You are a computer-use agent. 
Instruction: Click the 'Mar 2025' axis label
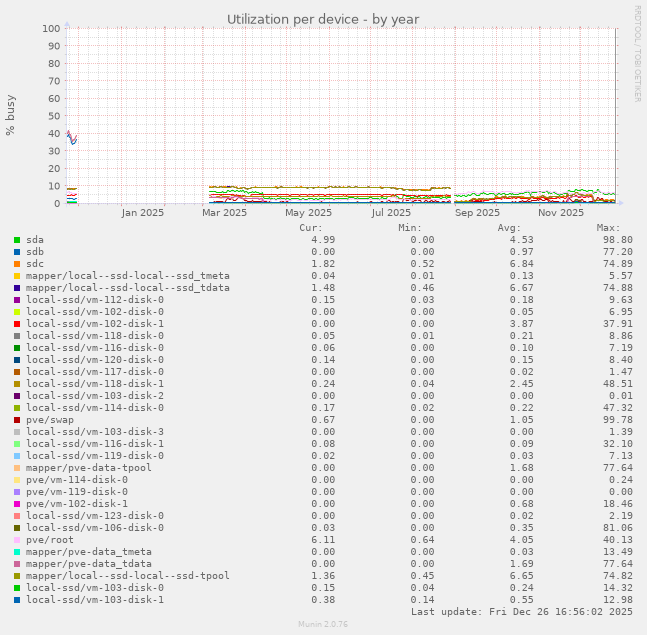point(224,213)
